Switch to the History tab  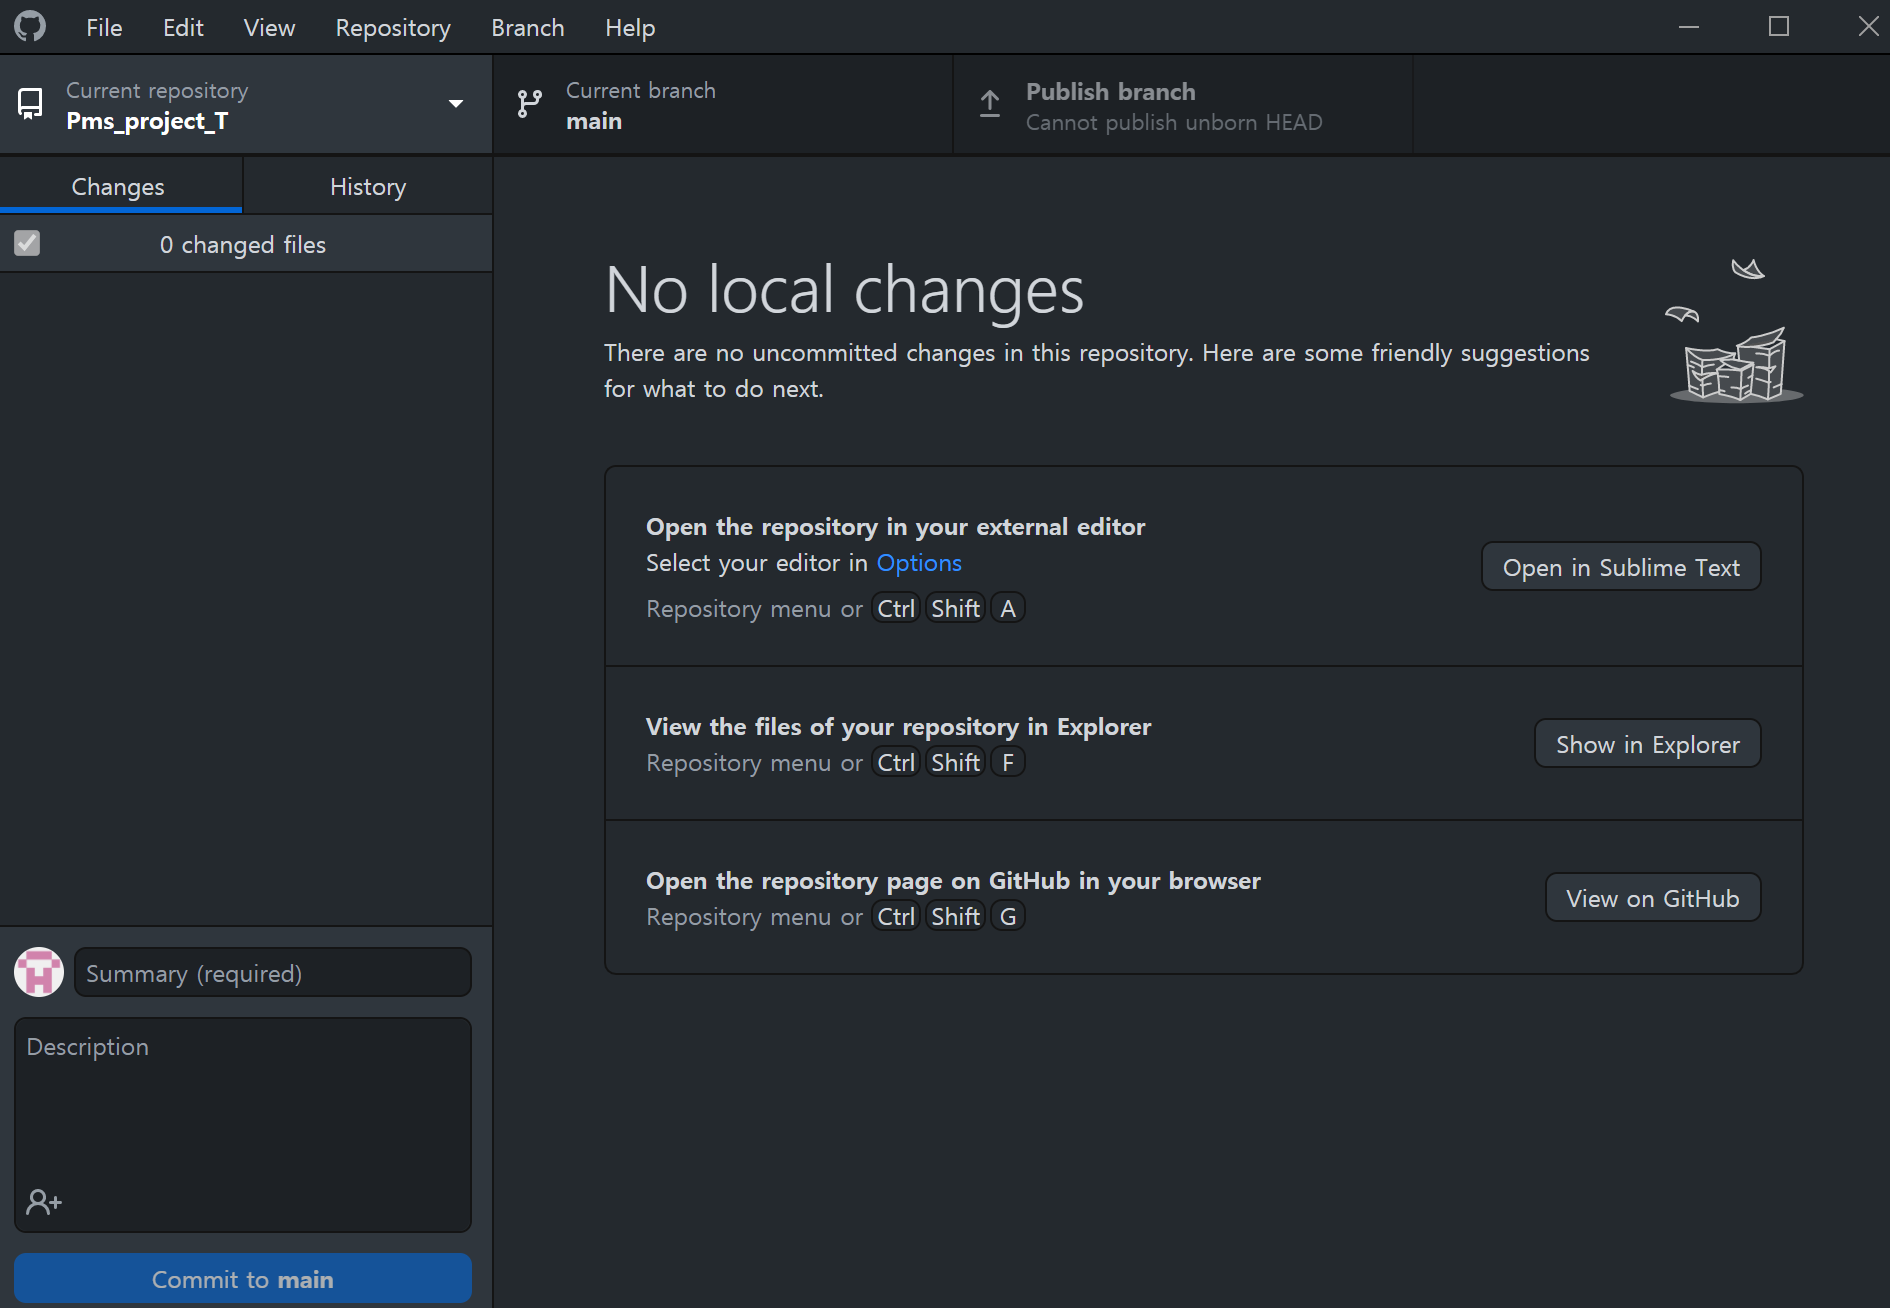click(368, 187)
